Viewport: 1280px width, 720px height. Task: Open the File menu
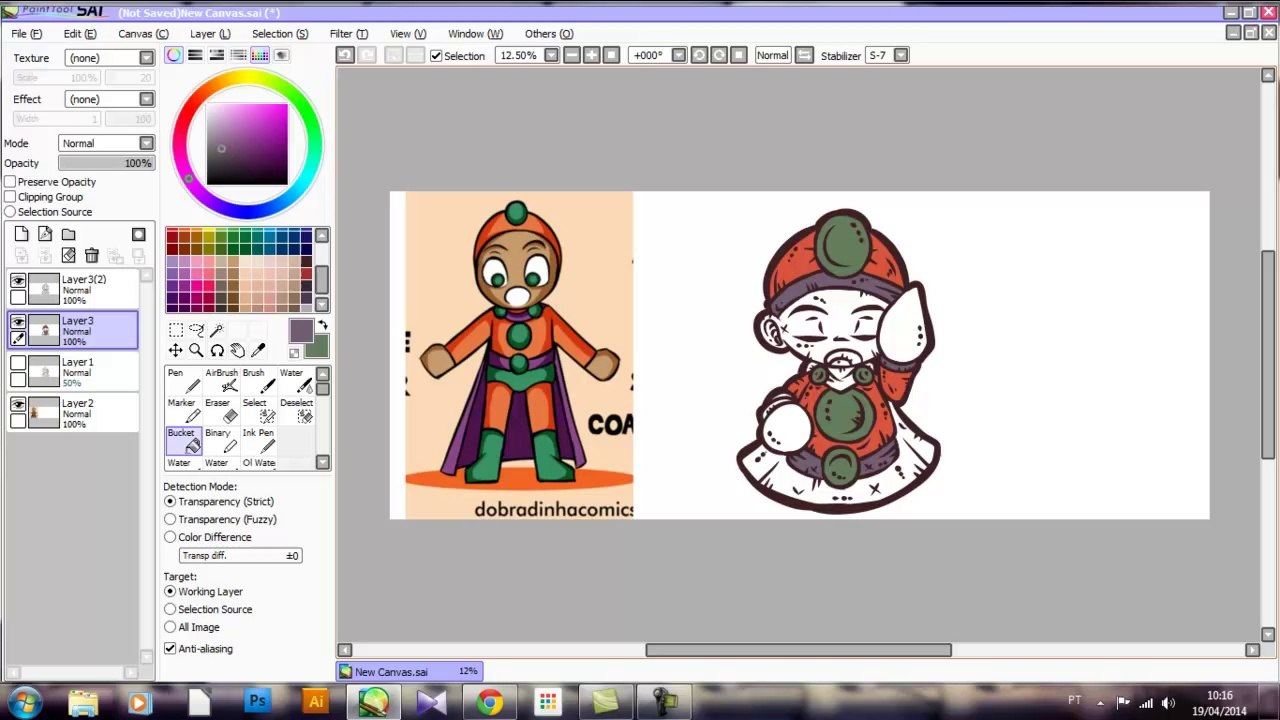27,34
